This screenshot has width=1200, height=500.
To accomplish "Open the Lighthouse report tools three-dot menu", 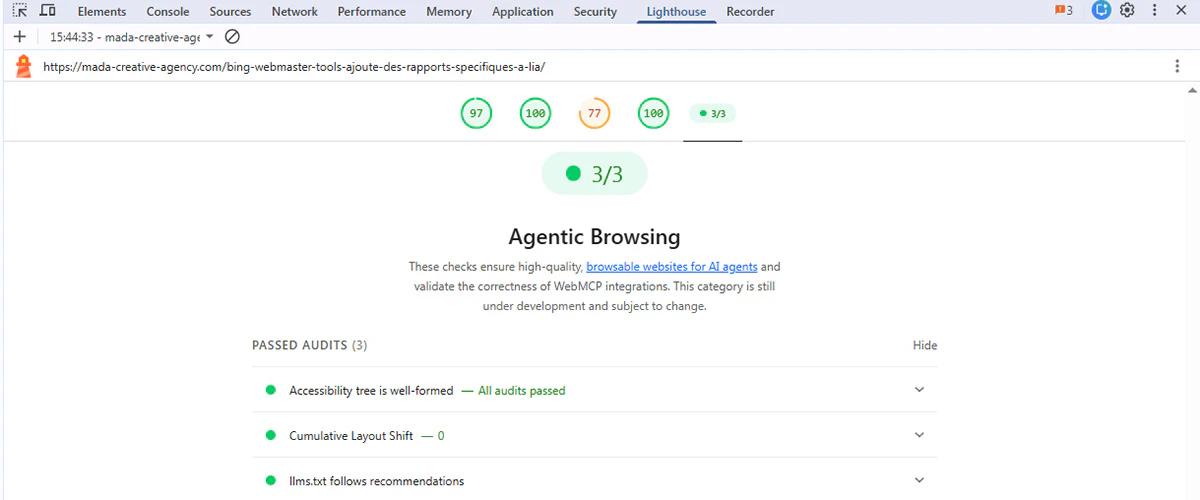I will pyautogui.click(x=1177, y=66).
